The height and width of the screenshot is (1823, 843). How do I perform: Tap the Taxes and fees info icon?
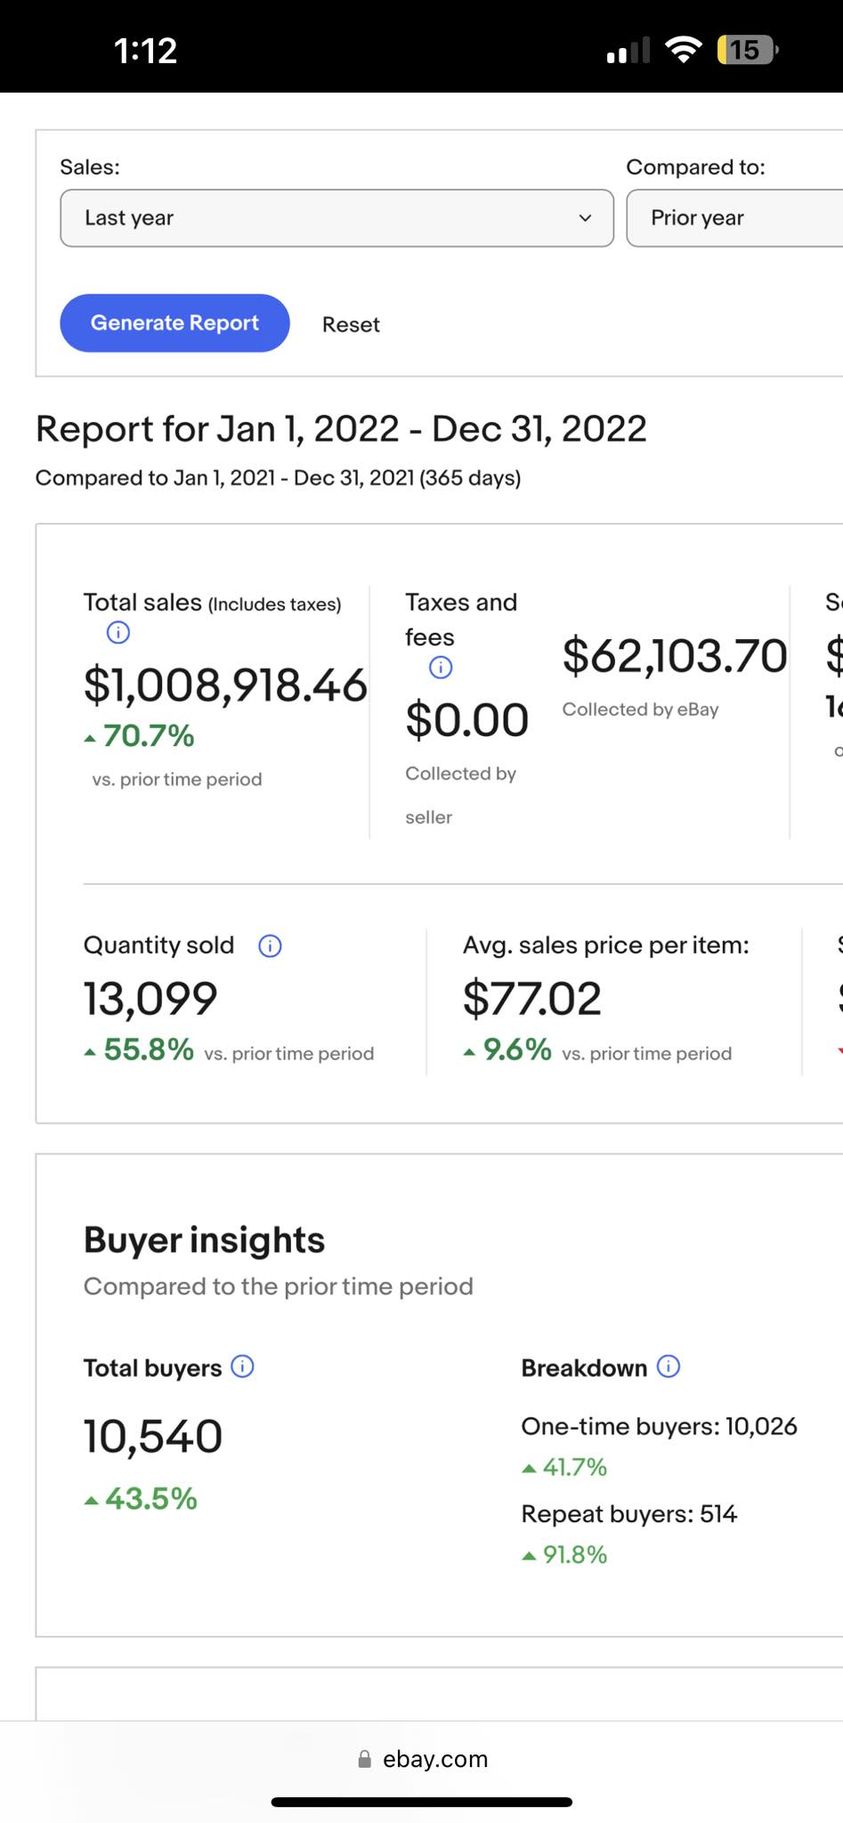point(440,667)
